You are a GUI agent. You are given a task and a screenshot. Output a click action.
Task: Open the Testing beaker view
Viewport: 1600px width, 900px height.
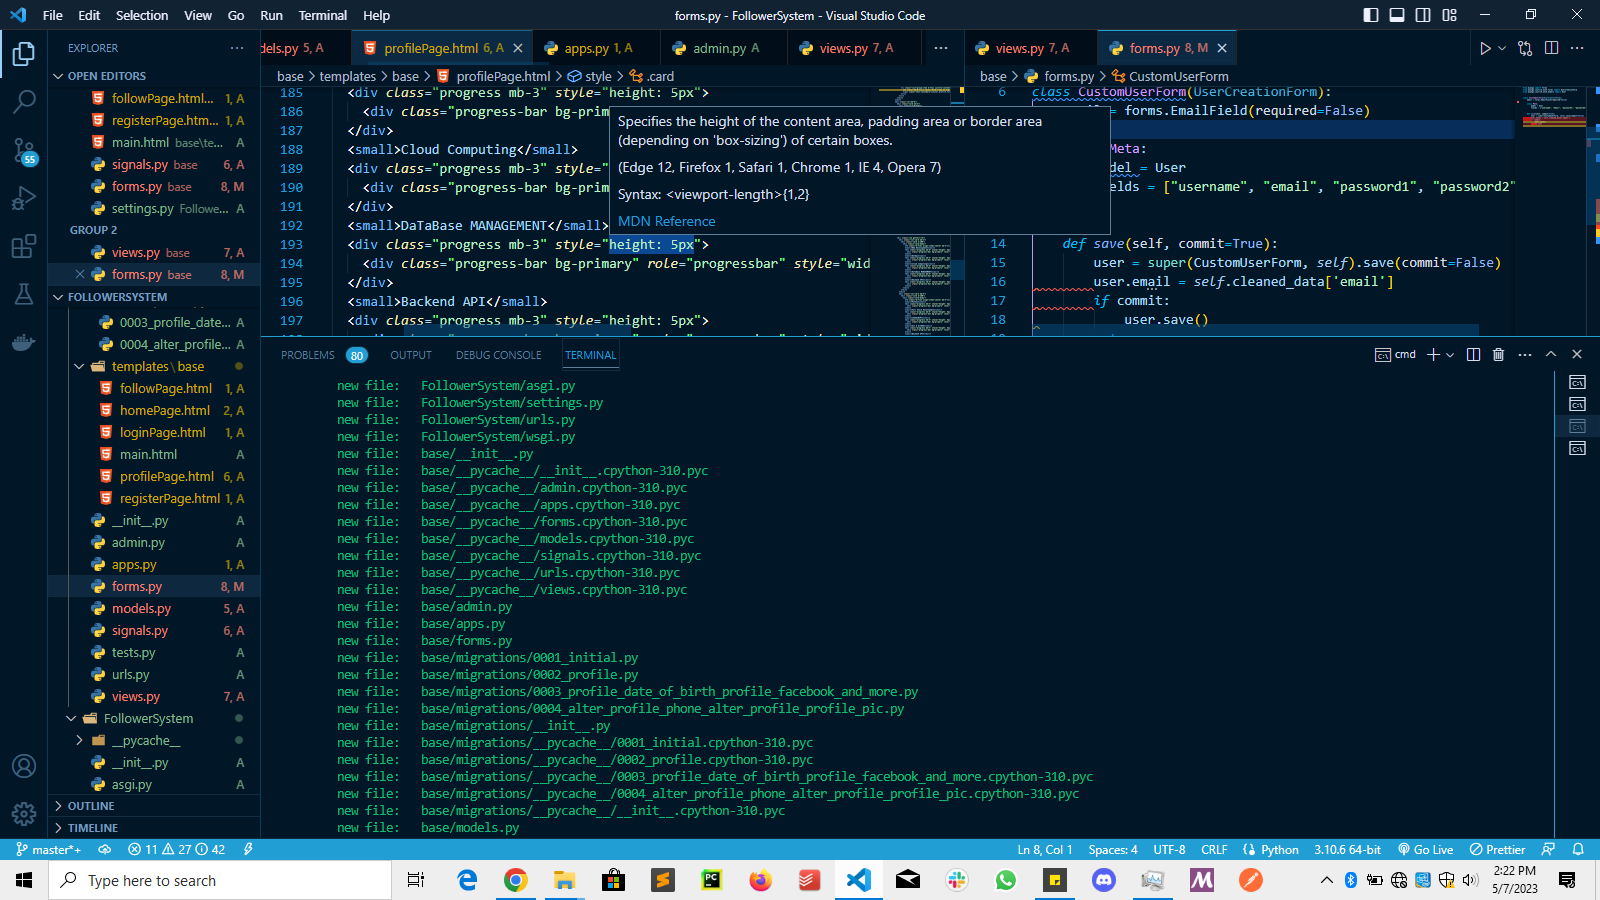(x=24, y=295)
